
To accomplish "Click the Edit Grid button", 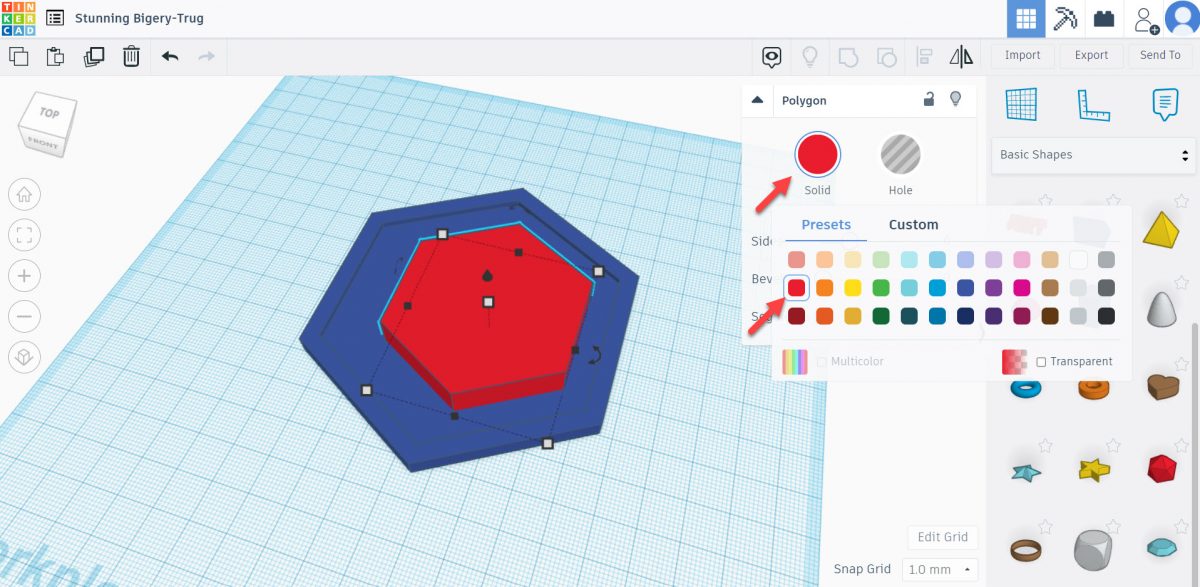I will pyautogui.click(x=942, y=537).
